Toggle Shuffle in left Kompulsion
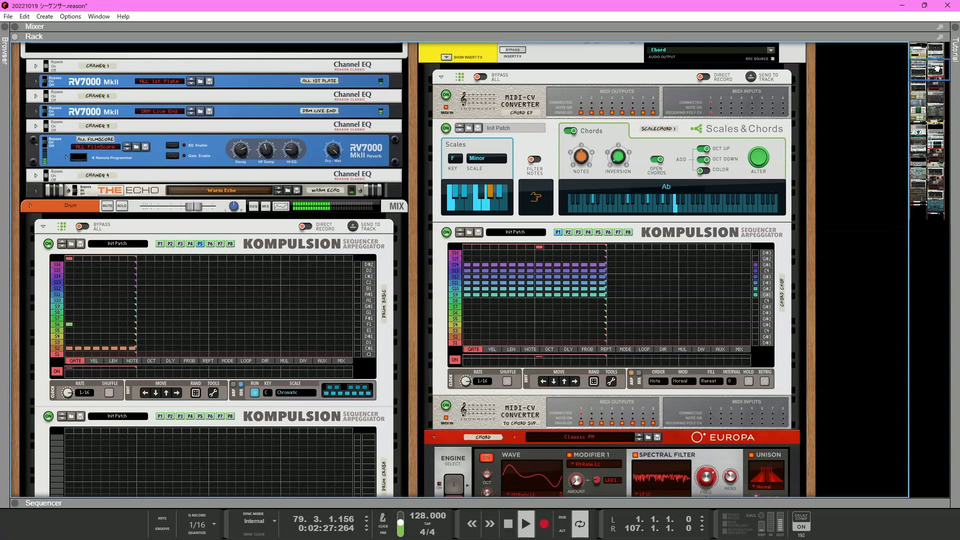The height and width of the screenshot is (540, 960). pyautogui.click(x=109, y=392)
